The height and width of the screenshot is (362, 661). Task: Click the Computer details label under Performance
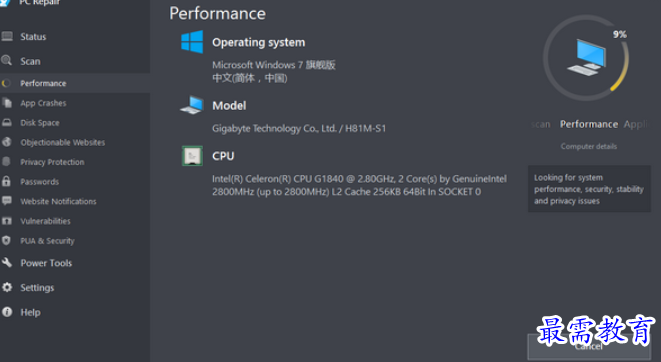coord(588,146)
